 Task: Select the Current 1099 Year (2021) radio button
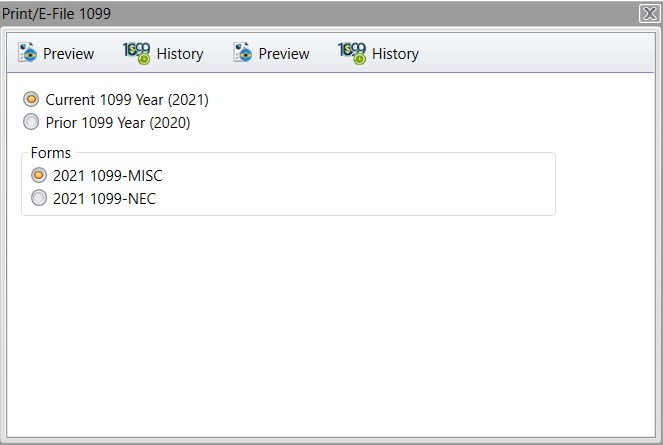[32, 100]
